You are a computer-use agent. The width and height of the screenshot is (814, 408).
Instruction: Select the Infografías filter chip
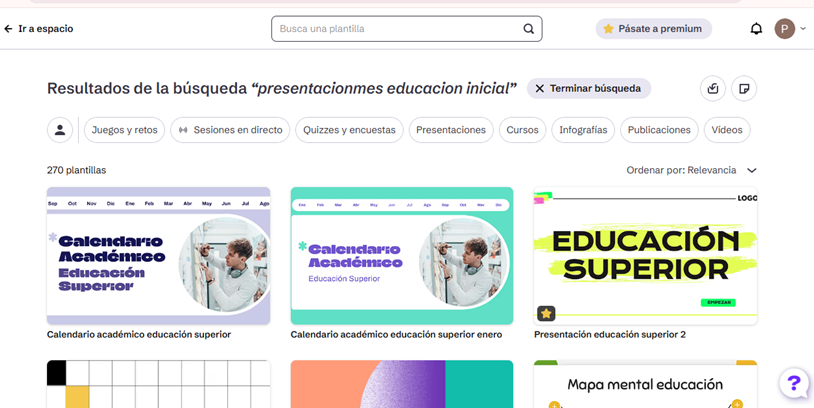pos(583,130)
